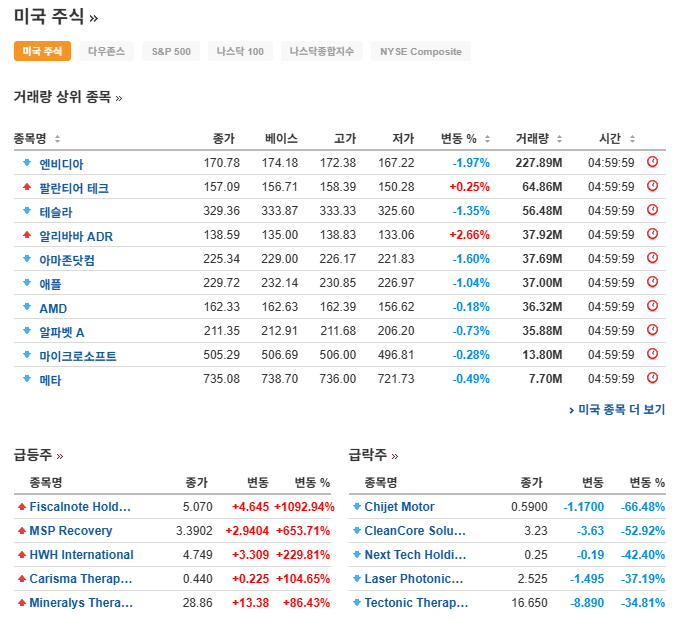The height and width of the screenshot is (620, 674).
Task: Click the up arrow beside Fiscalnote Hold...
Action: (x=21, y=507)
